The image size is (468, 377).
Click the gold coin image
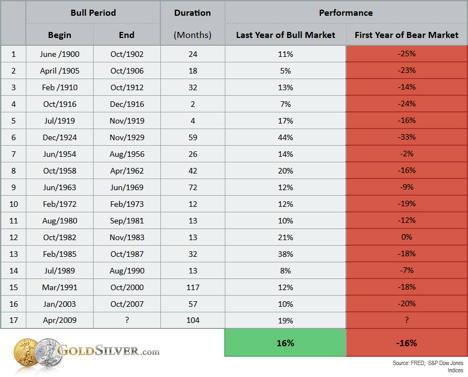26,354
